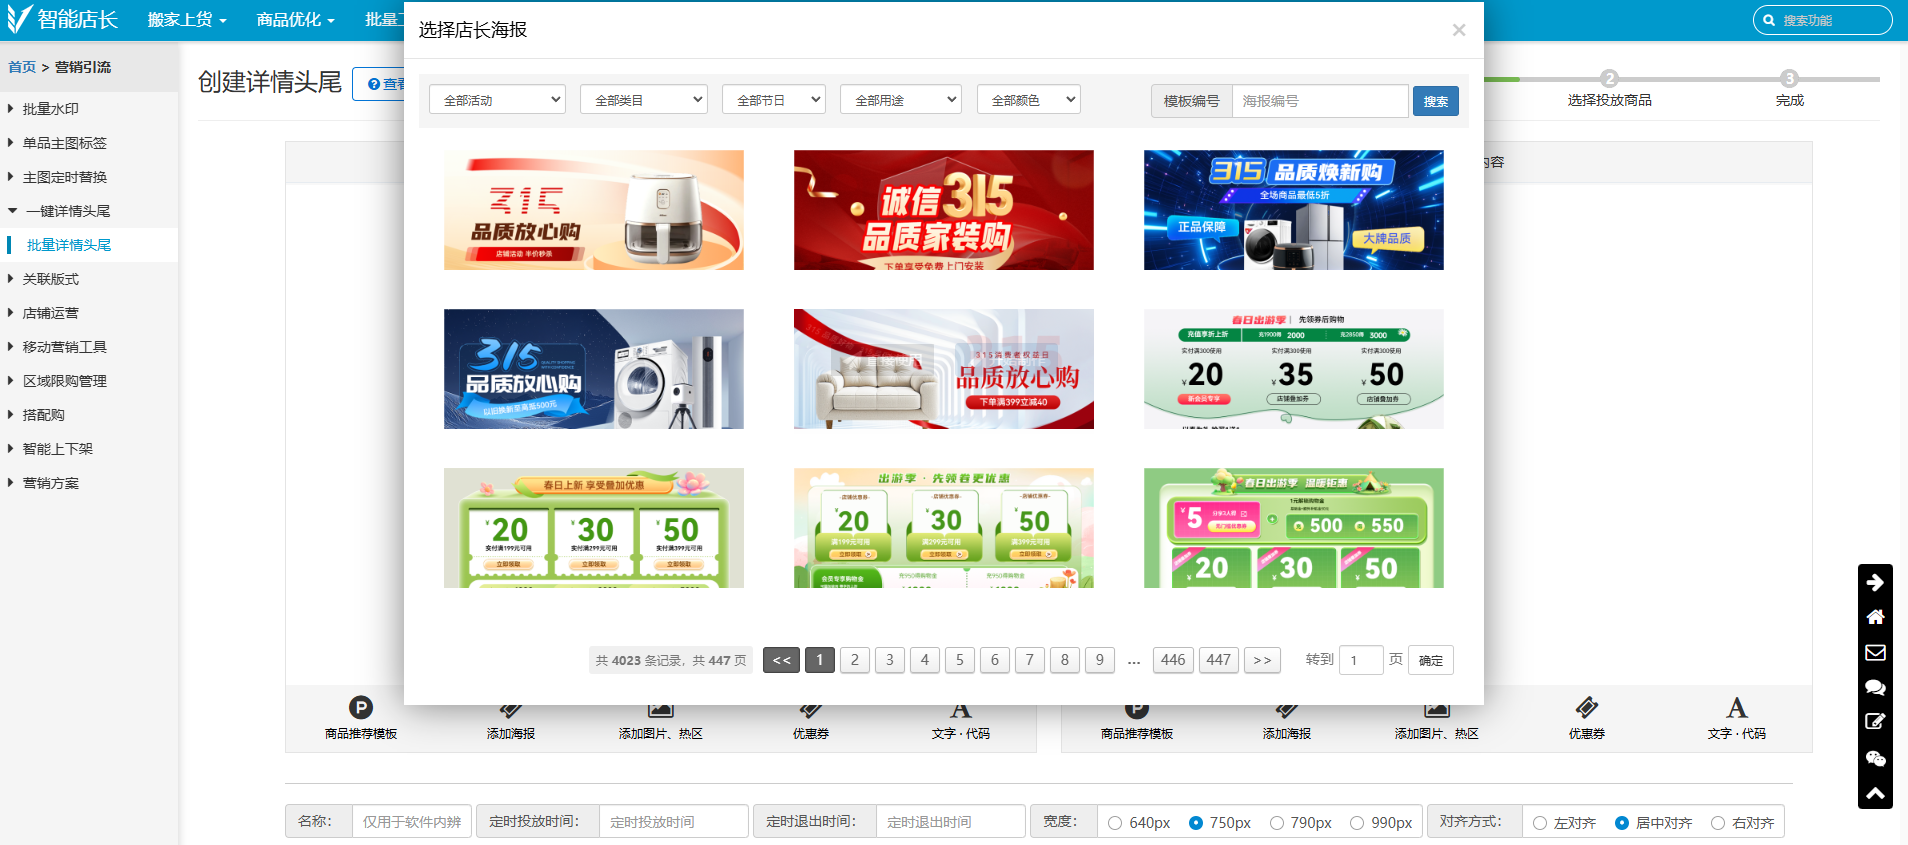Open the 全部颜色 color filter dropdown
Screen dimensions: 1908x845
1028,100
